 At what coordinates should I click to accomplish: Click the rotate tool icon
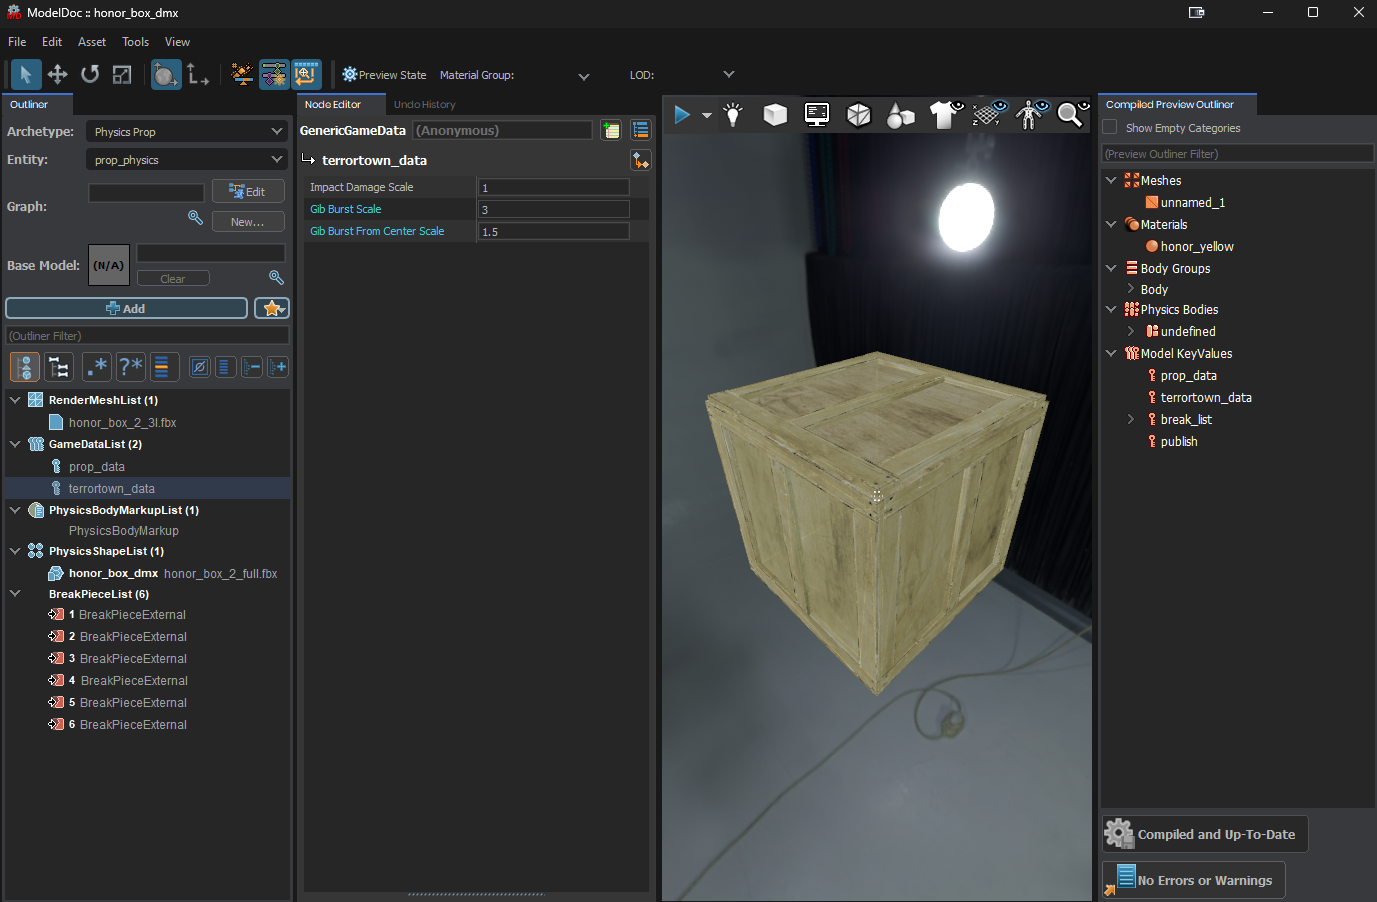(90, 75)
